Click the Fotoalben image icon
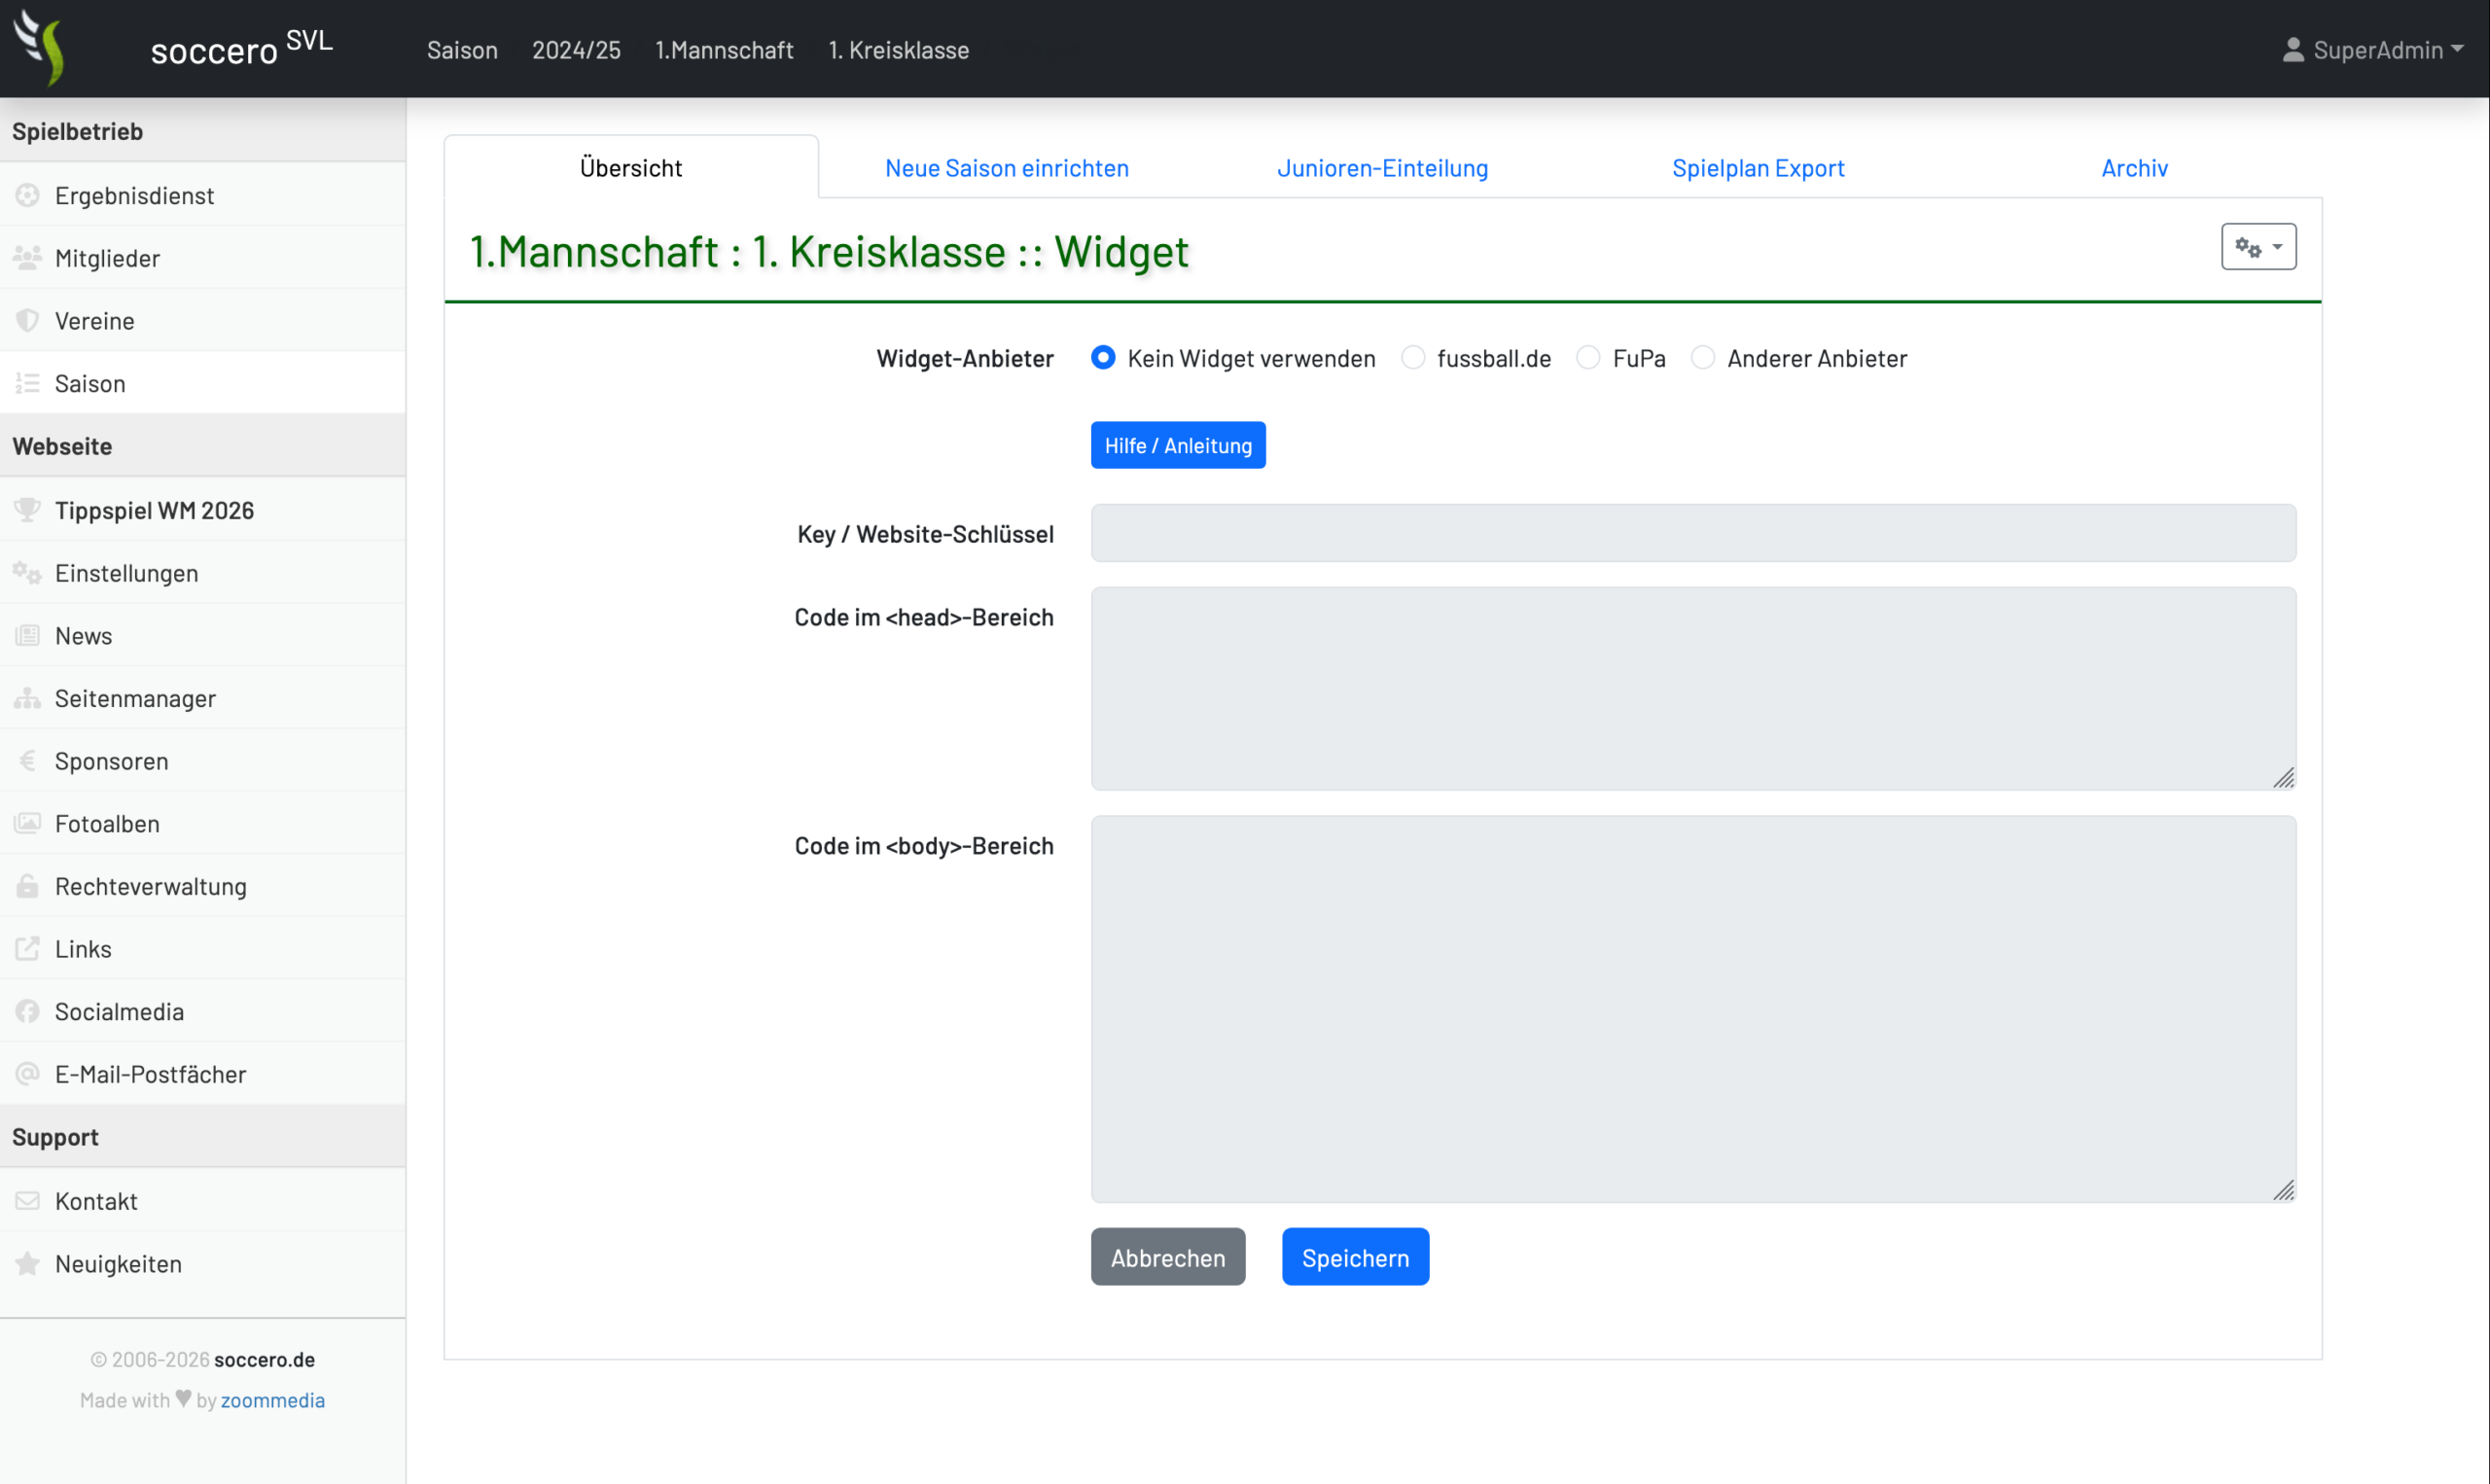Image resolution: width=2490 pixels, height=1484 pixels. coord(27,824)
